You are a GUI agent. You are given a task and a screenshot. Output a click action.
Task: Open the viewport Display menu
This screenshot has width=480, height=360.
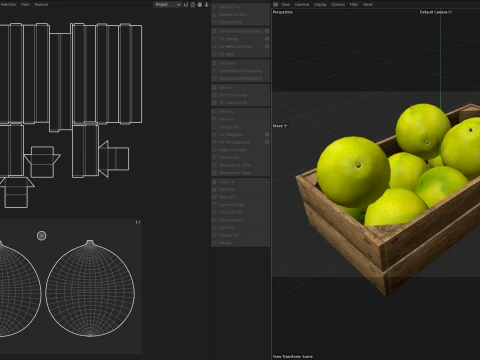pos(320,5)
